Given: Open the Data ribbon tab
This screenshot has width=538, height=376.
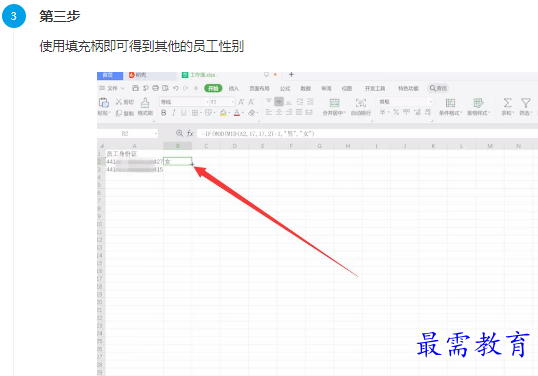Looking at the screenshot, I should pos(306,88).
